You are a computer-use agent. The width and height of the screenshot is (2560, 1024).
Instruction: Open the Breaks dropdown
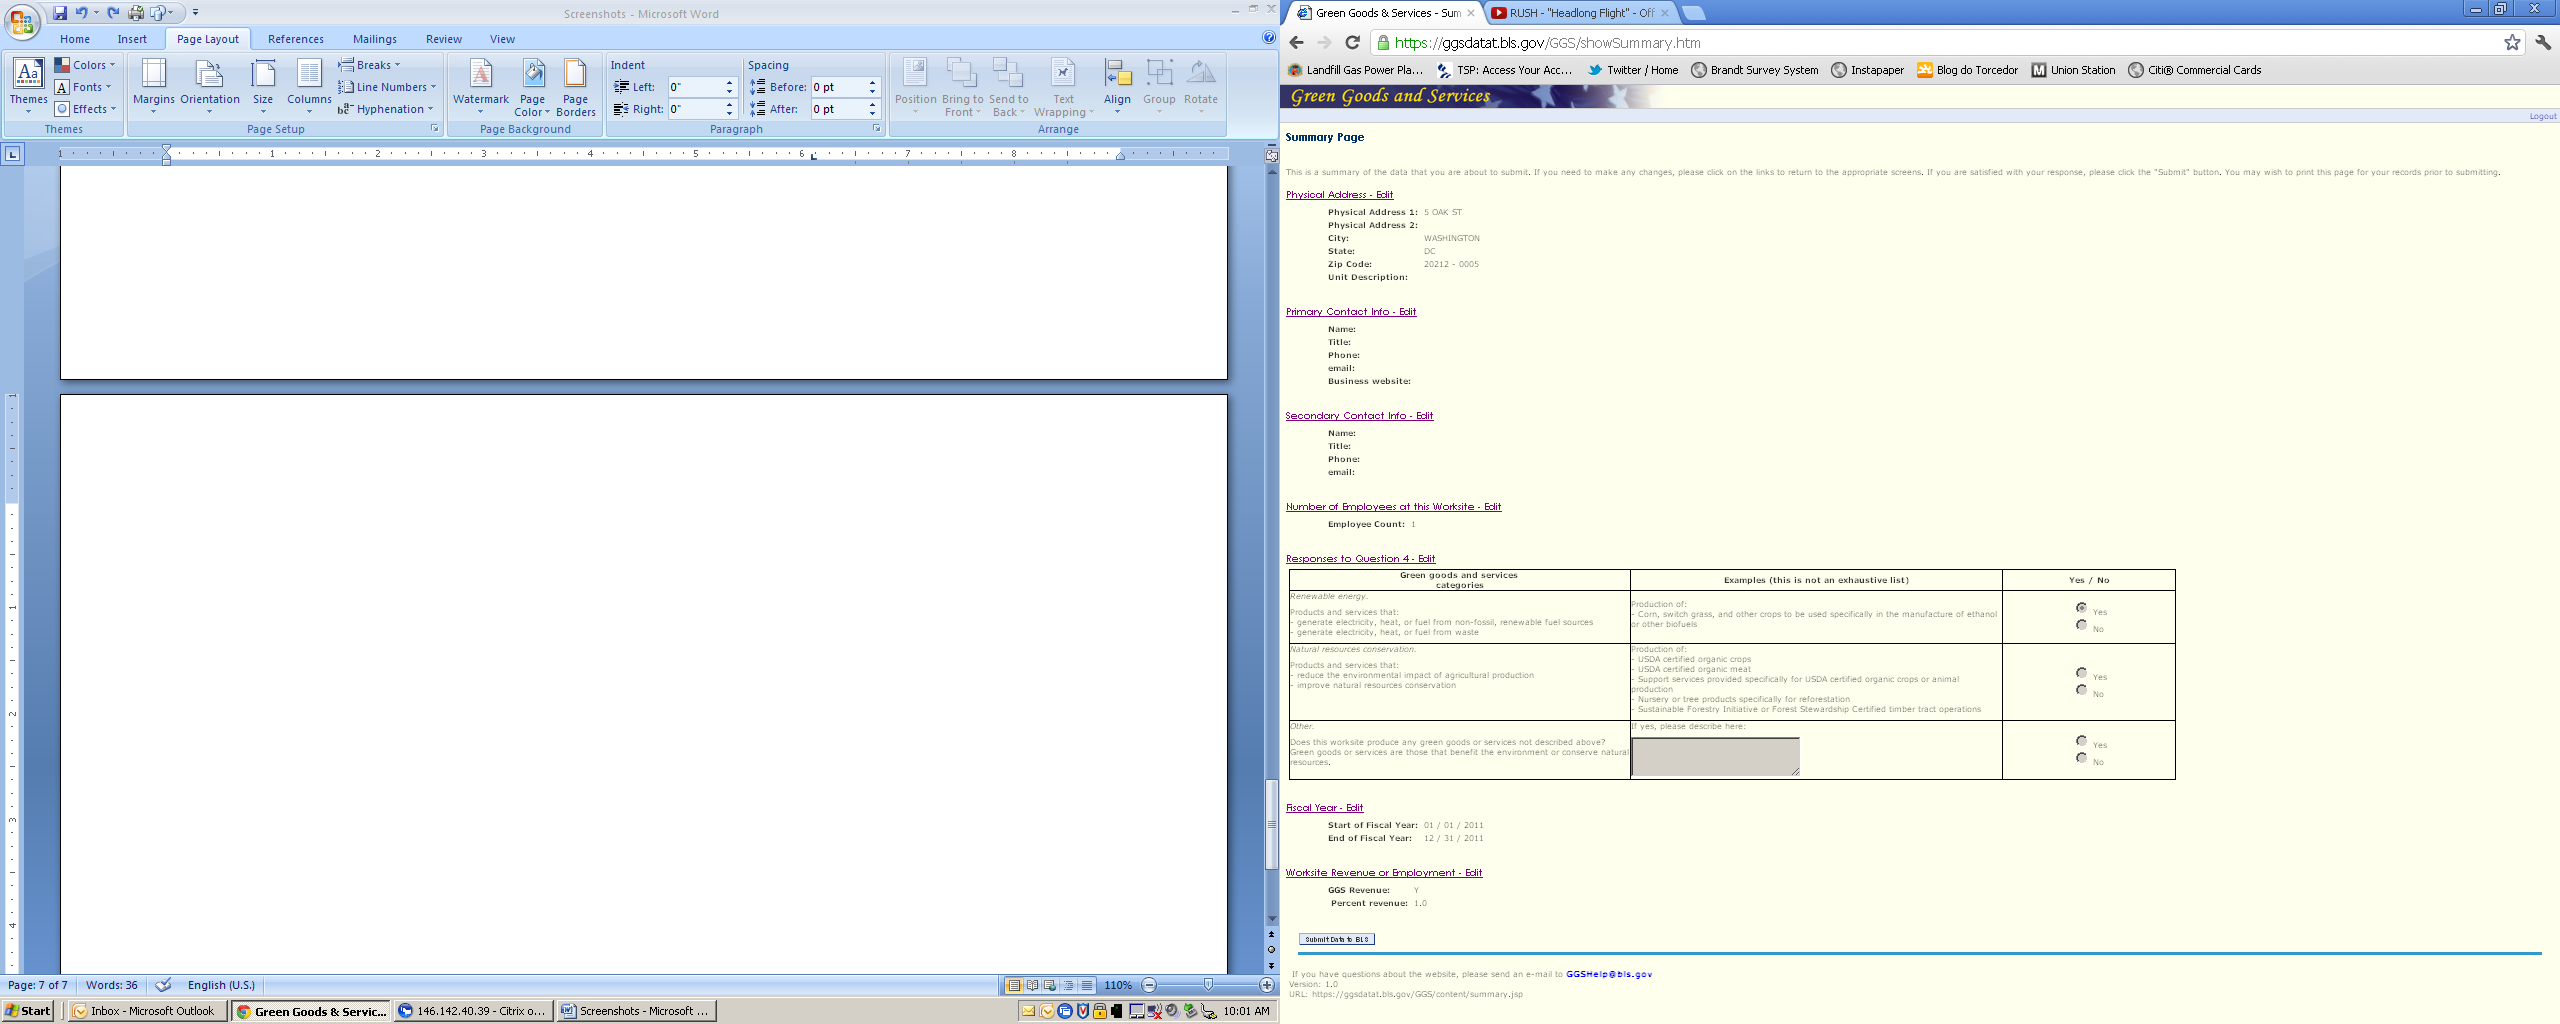pyautogui.click(x=369, y=65)
